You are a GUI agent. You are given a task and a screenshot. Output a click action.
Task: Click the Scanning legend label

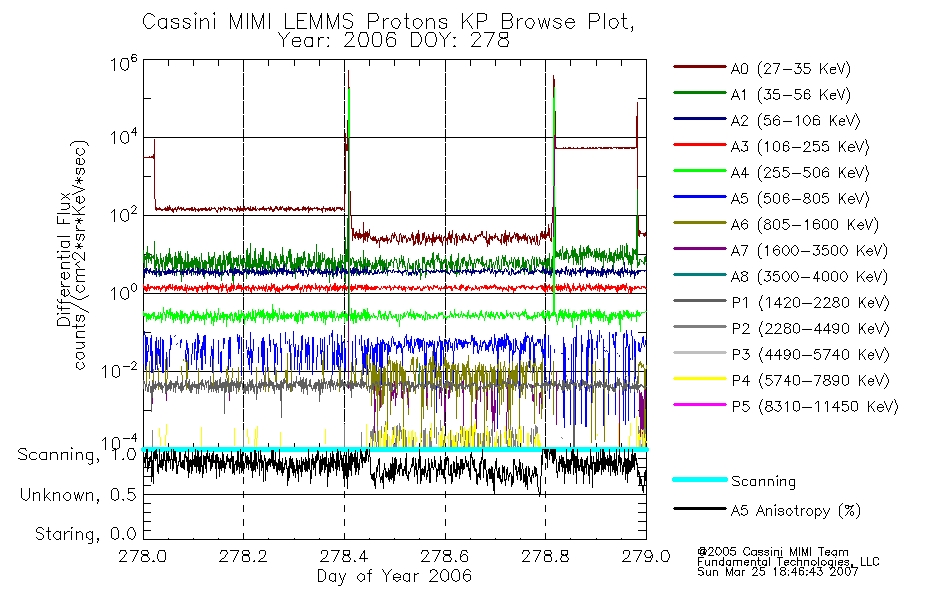[x=763, y=482]
